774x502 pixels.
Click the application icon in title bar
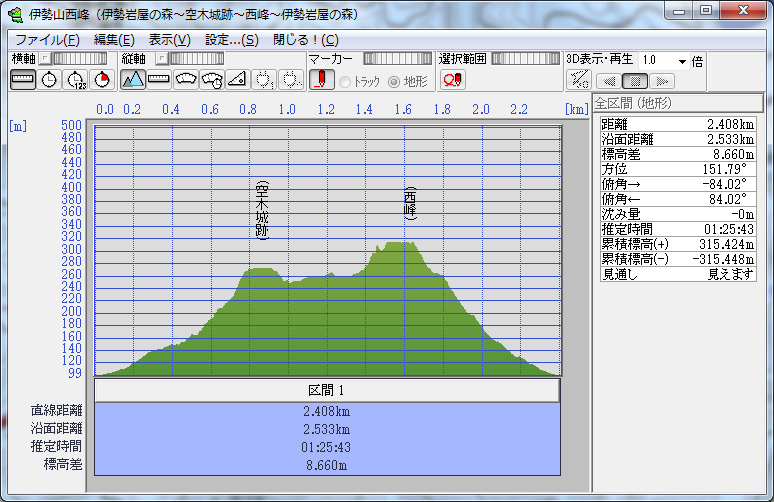click(15, 14)
